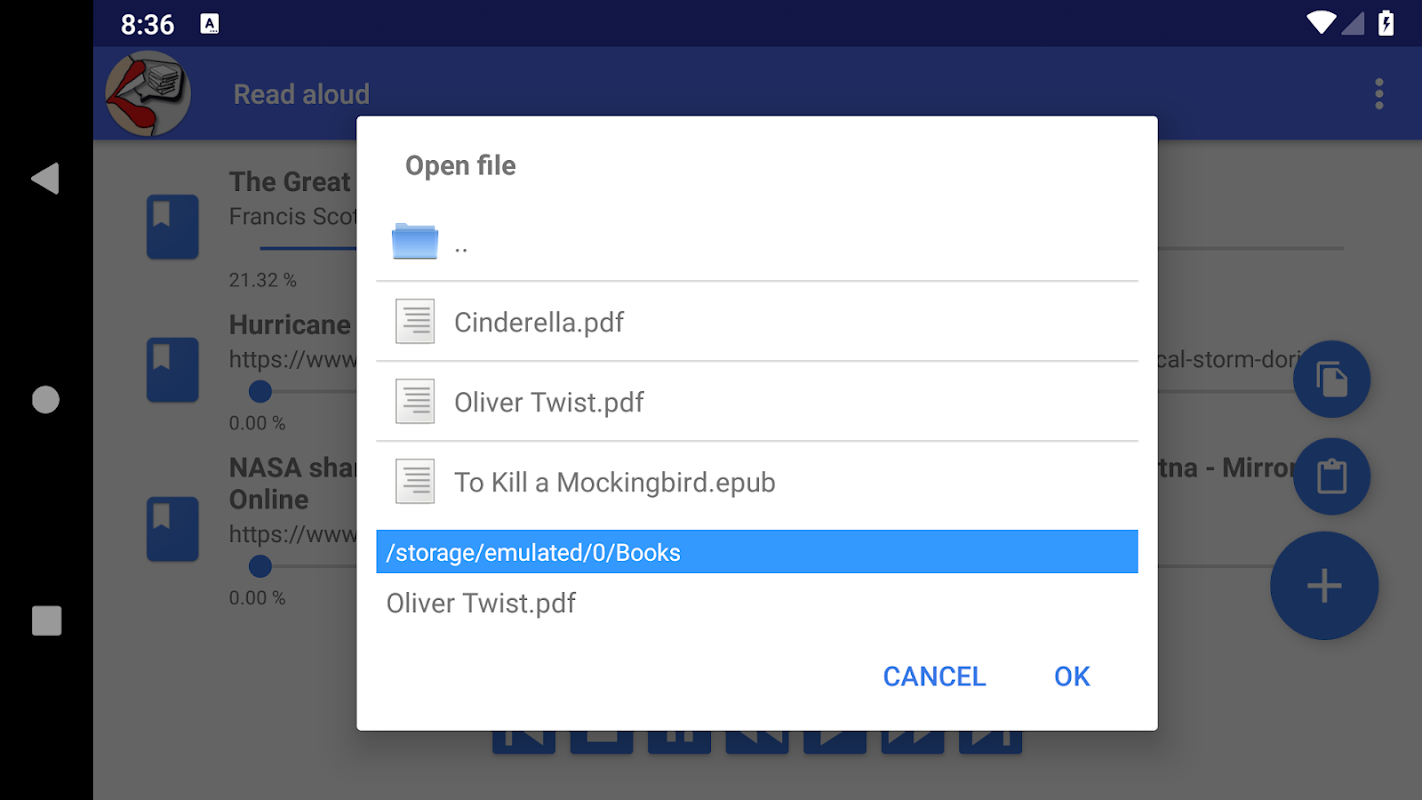Tap the NASA article bookmark icon

[x=173, y=528]
